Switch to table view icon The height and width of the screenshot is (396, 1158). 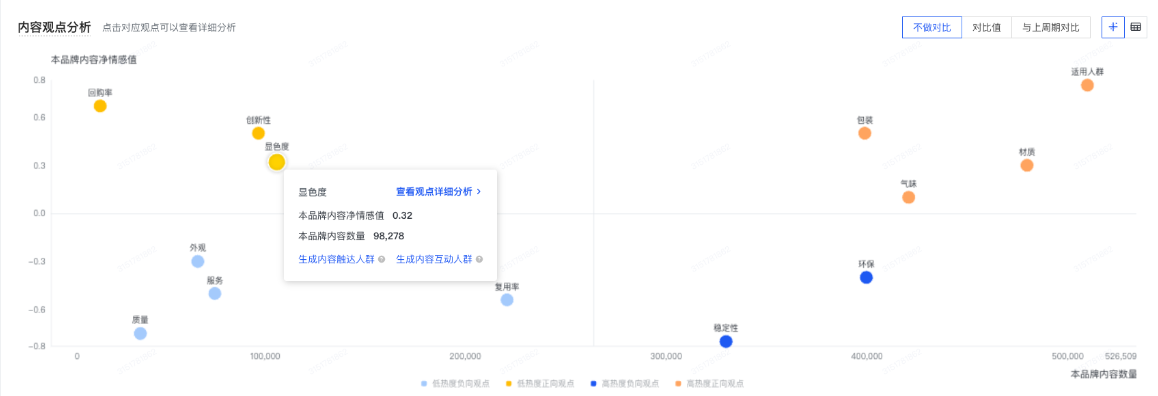1136,27
